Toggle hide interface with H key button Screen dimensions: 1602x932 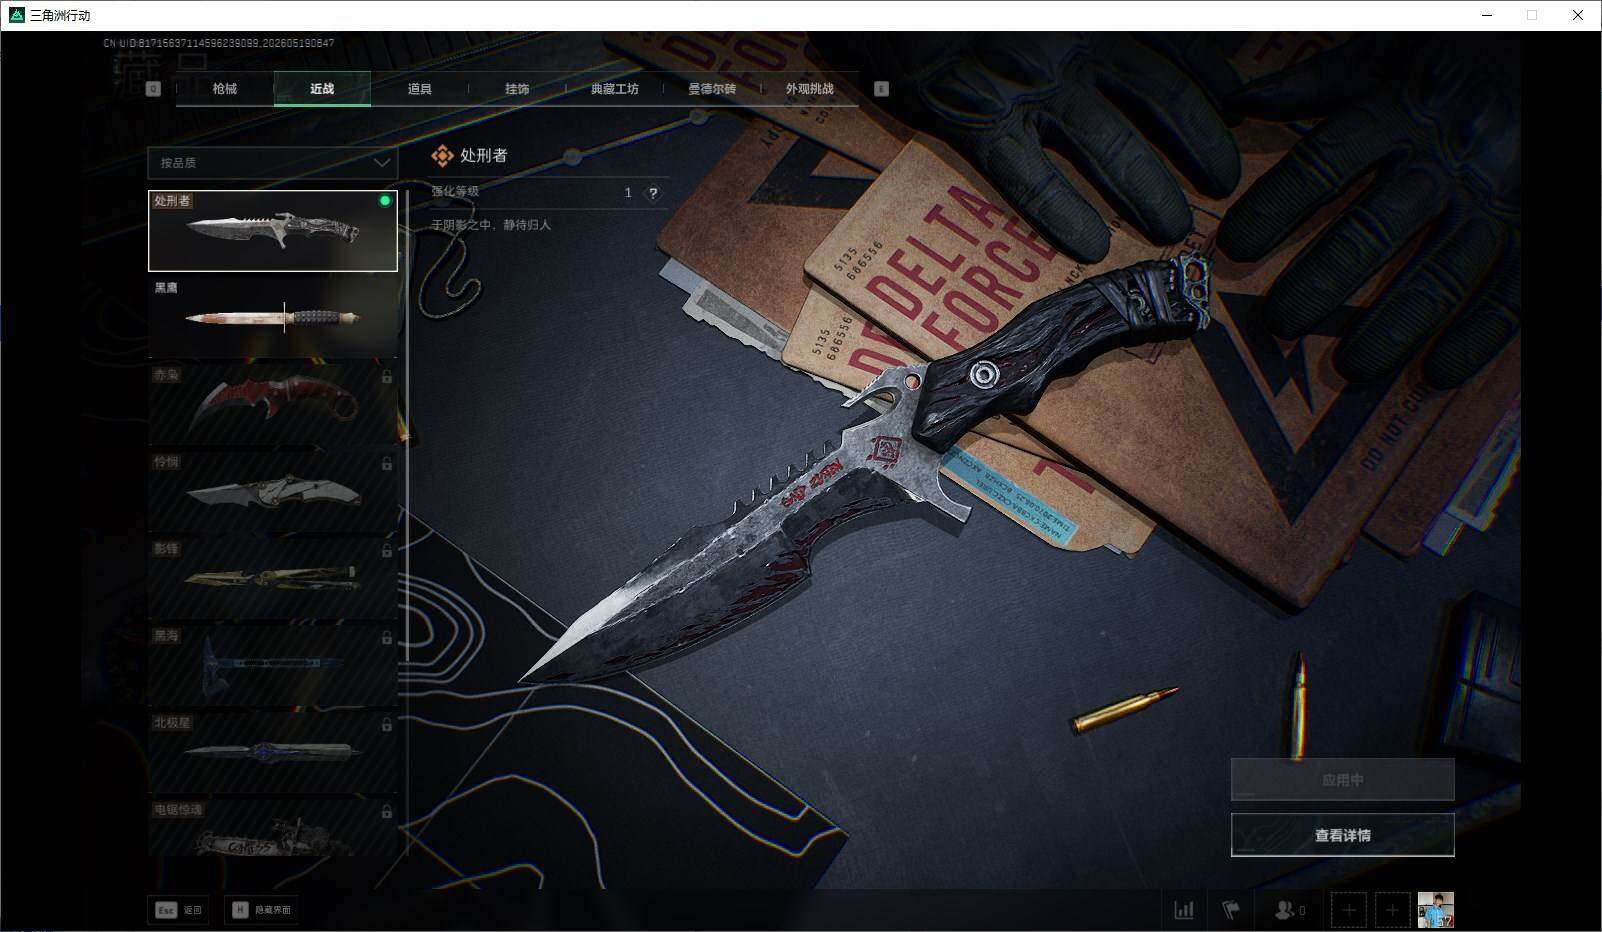[261, 910]
